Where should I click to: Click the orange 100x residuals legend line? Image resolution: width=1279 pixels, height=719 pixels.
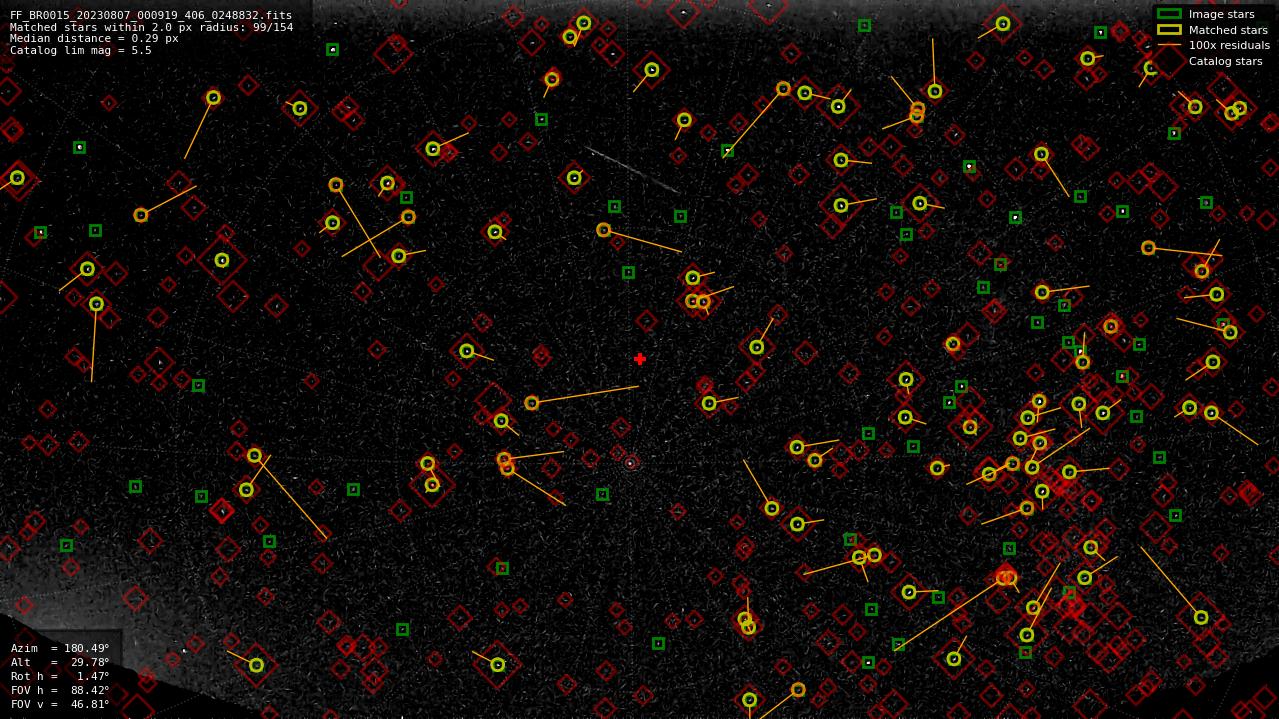pyautogui.click(x=1169, y=45)
